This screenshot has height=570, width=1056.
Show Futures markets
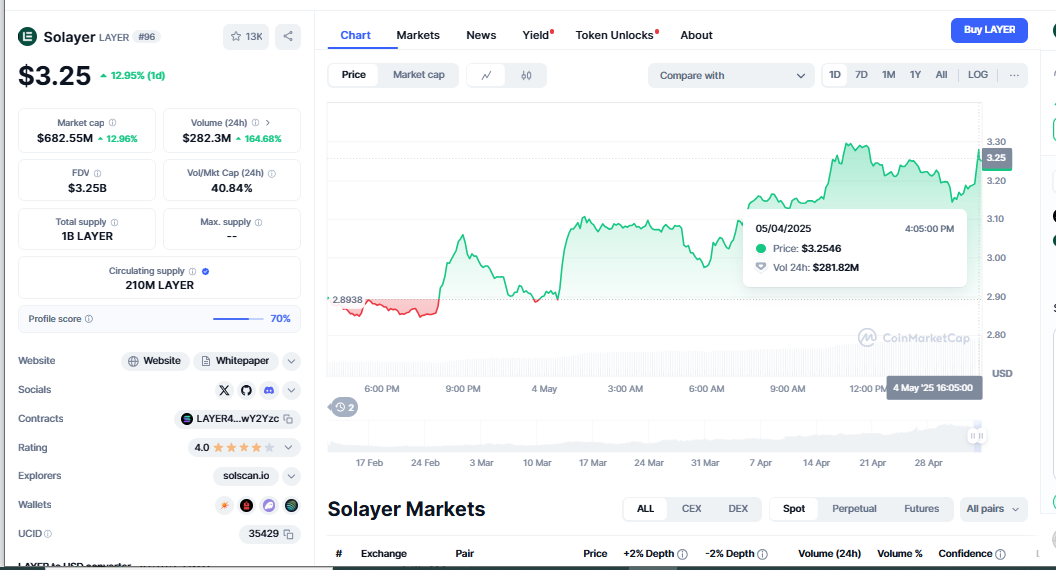pos(921,509)
